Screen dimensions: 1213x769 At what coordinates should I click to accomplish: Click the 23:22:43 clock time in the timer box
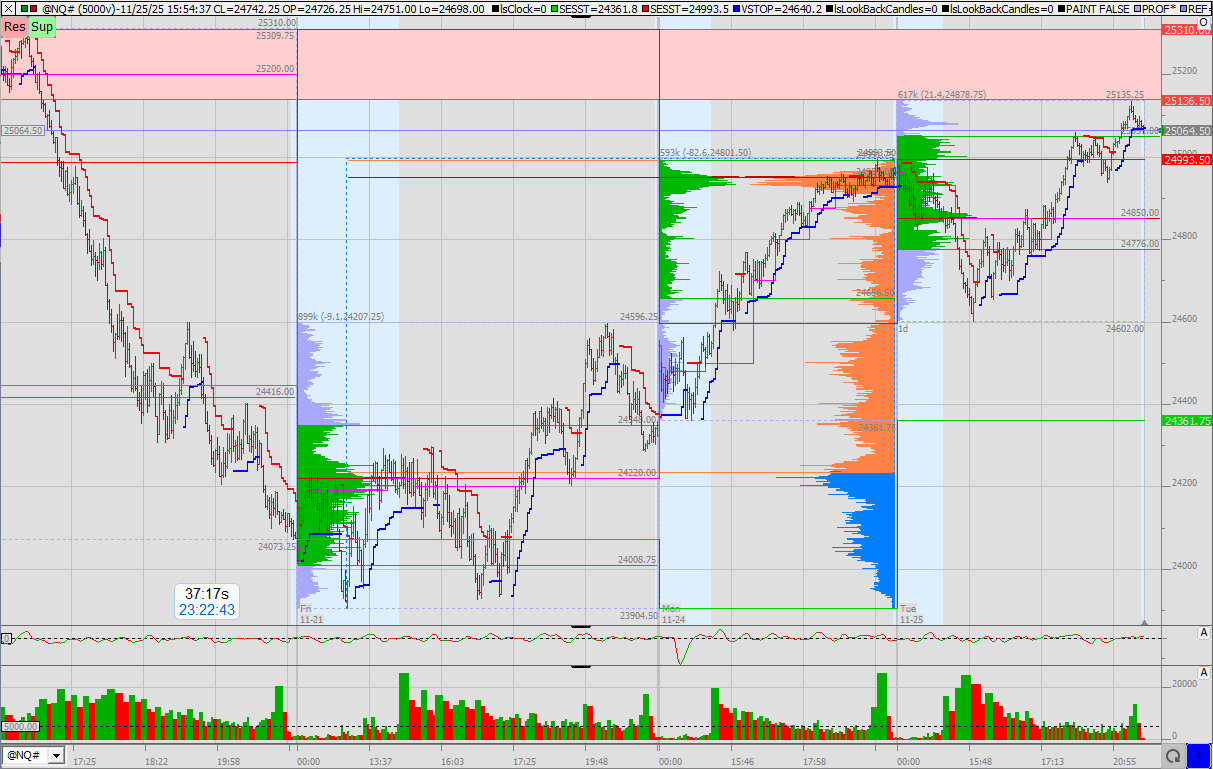207,609
